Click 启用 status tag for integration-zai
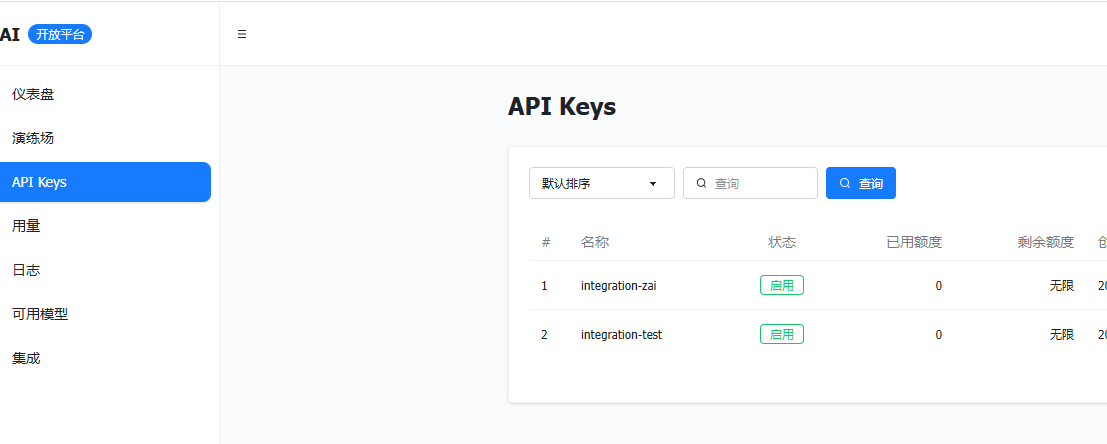The image size is (1107, 444). [781, 286]
